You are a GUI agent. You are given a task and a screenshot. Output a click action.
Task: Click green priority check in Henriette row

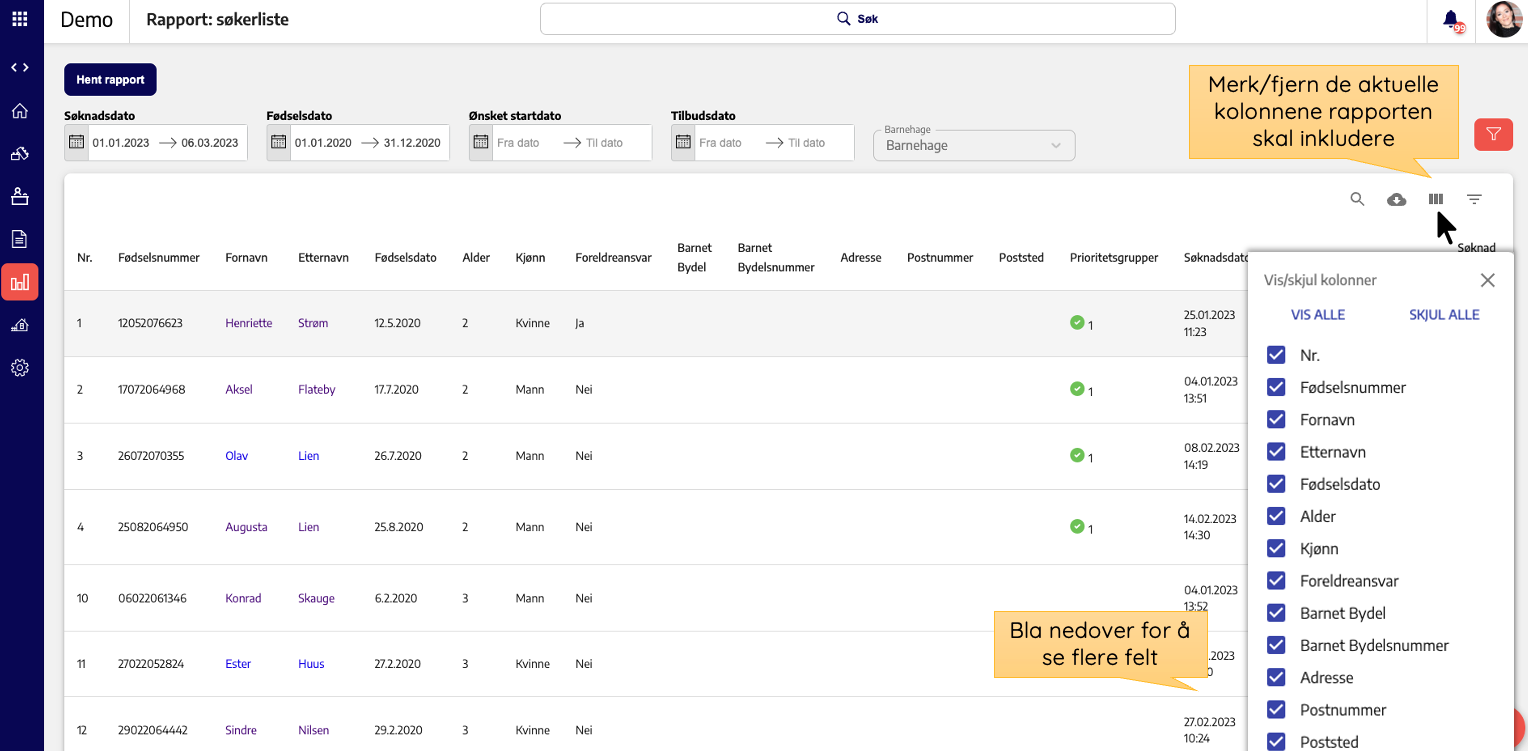click(1077, 322)
